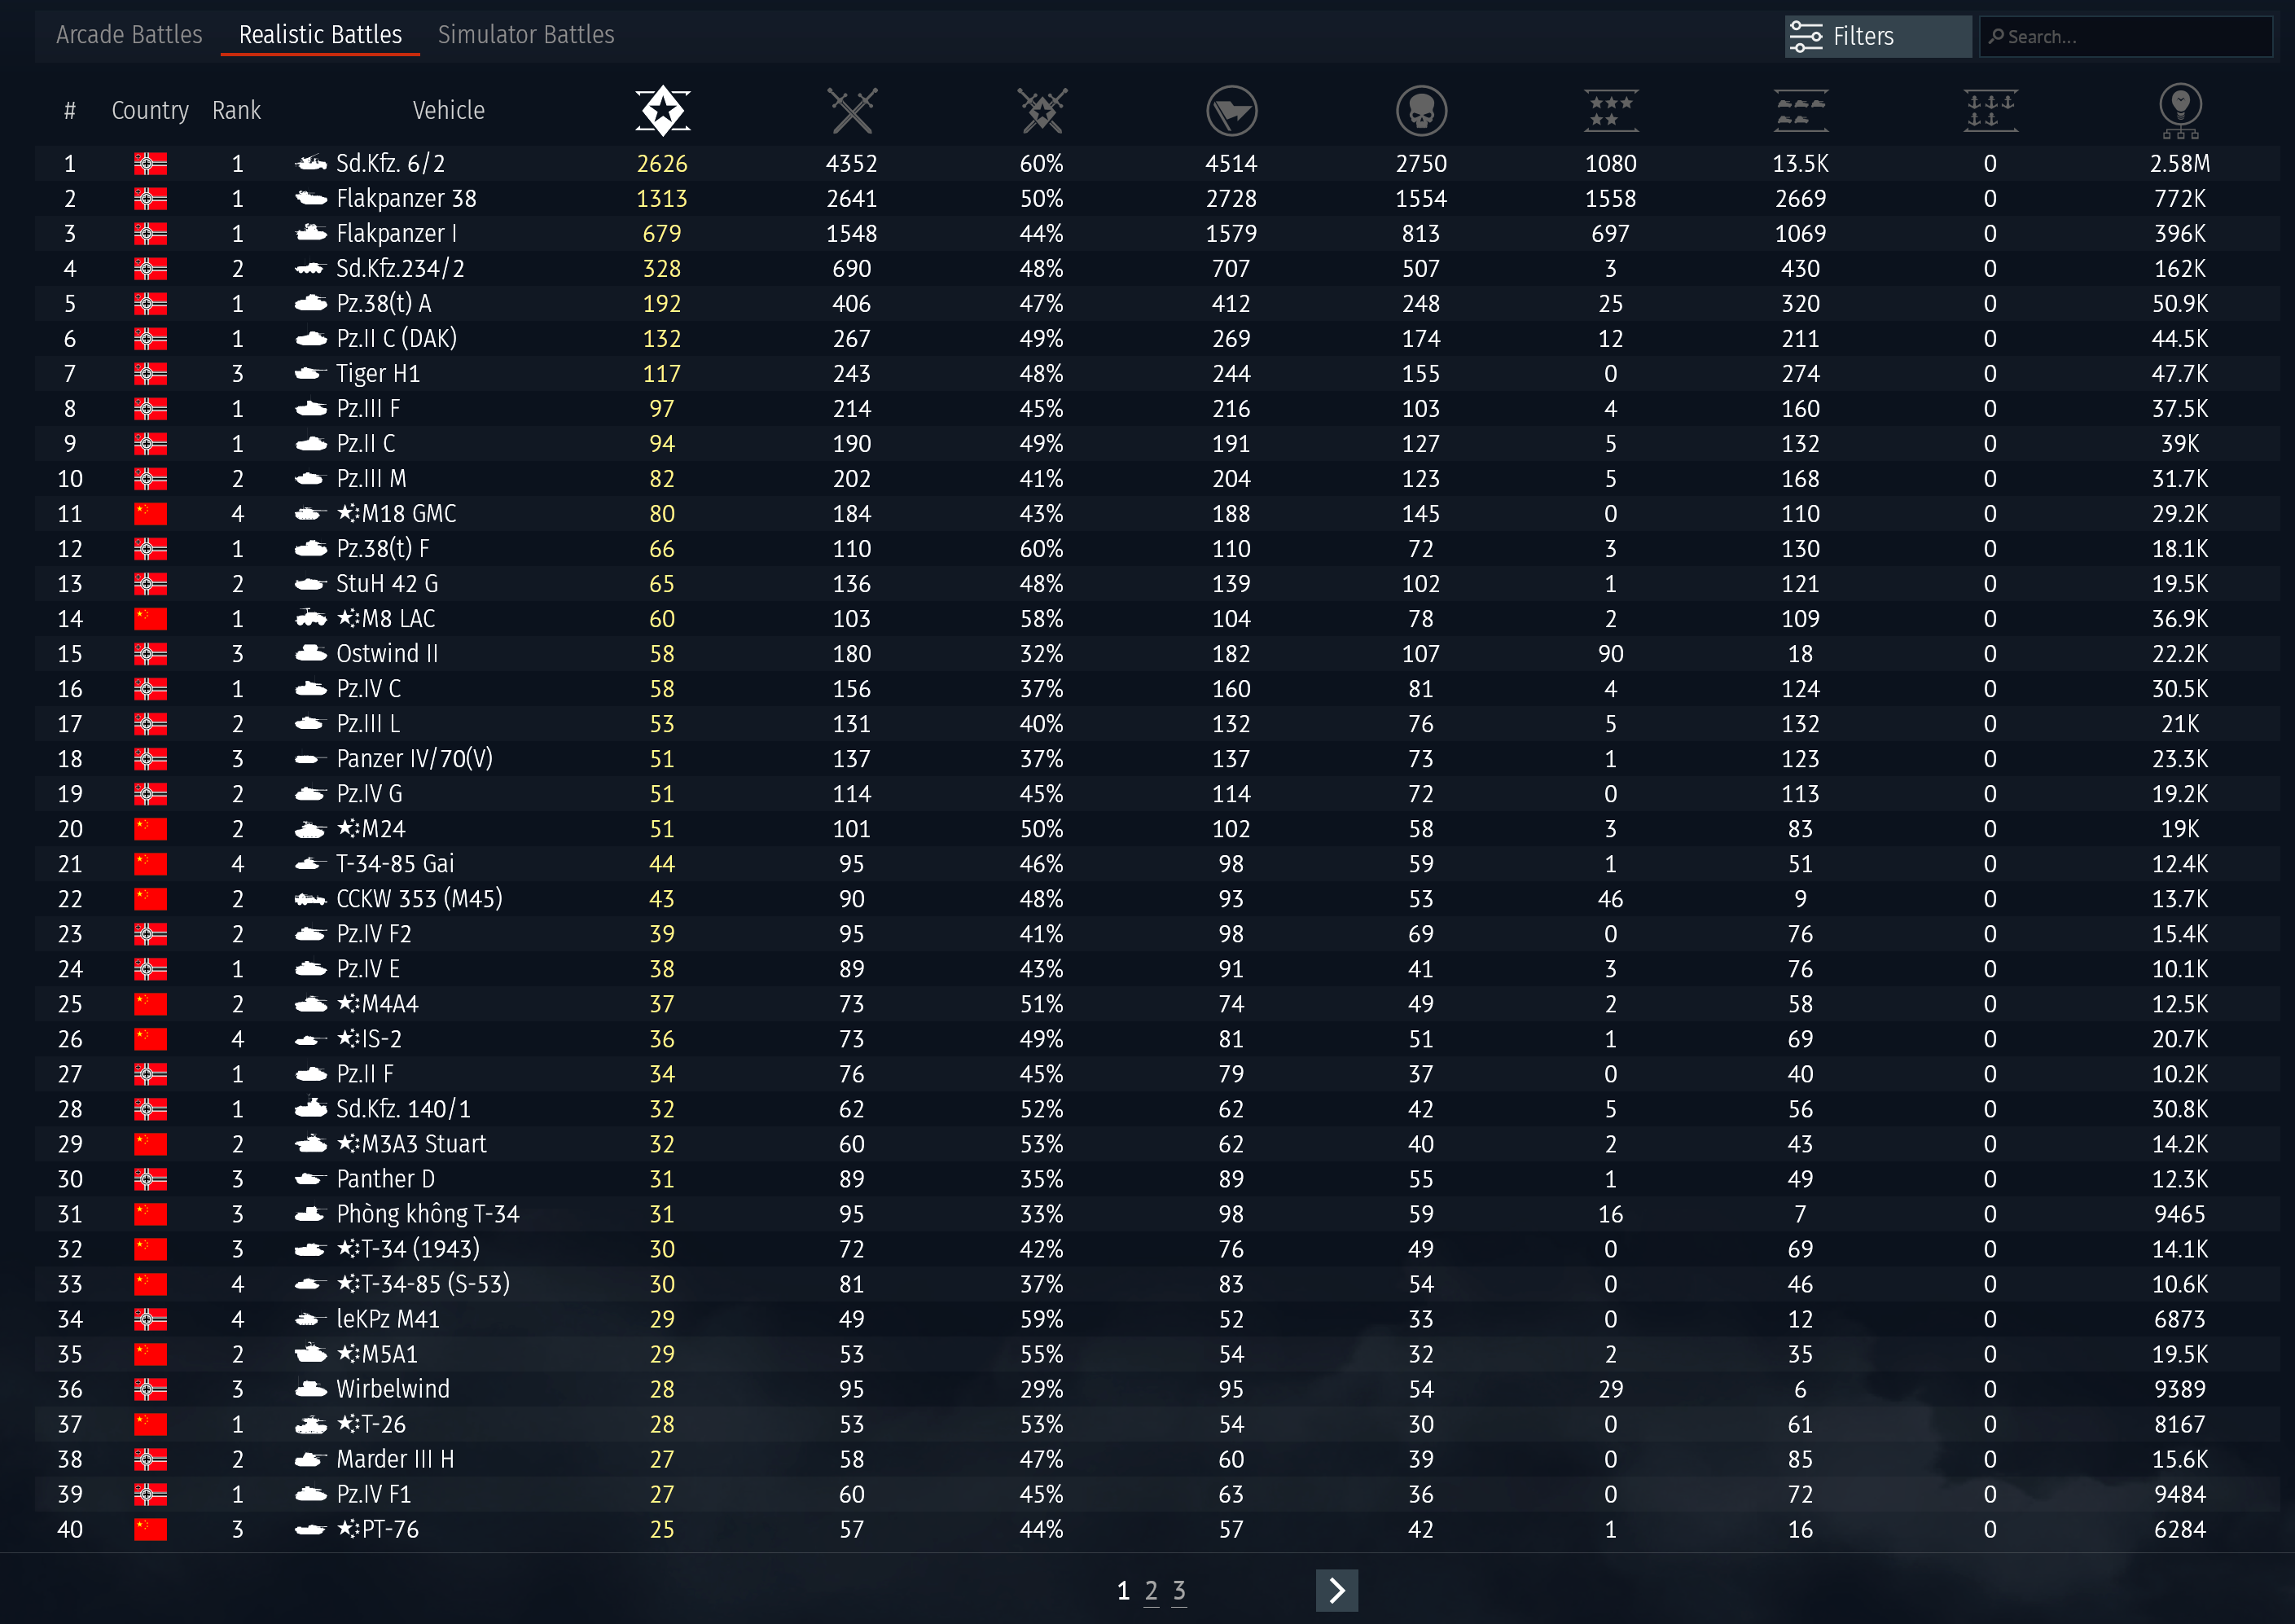
Task: Sort by the # column header
Action: click(70, 110)
